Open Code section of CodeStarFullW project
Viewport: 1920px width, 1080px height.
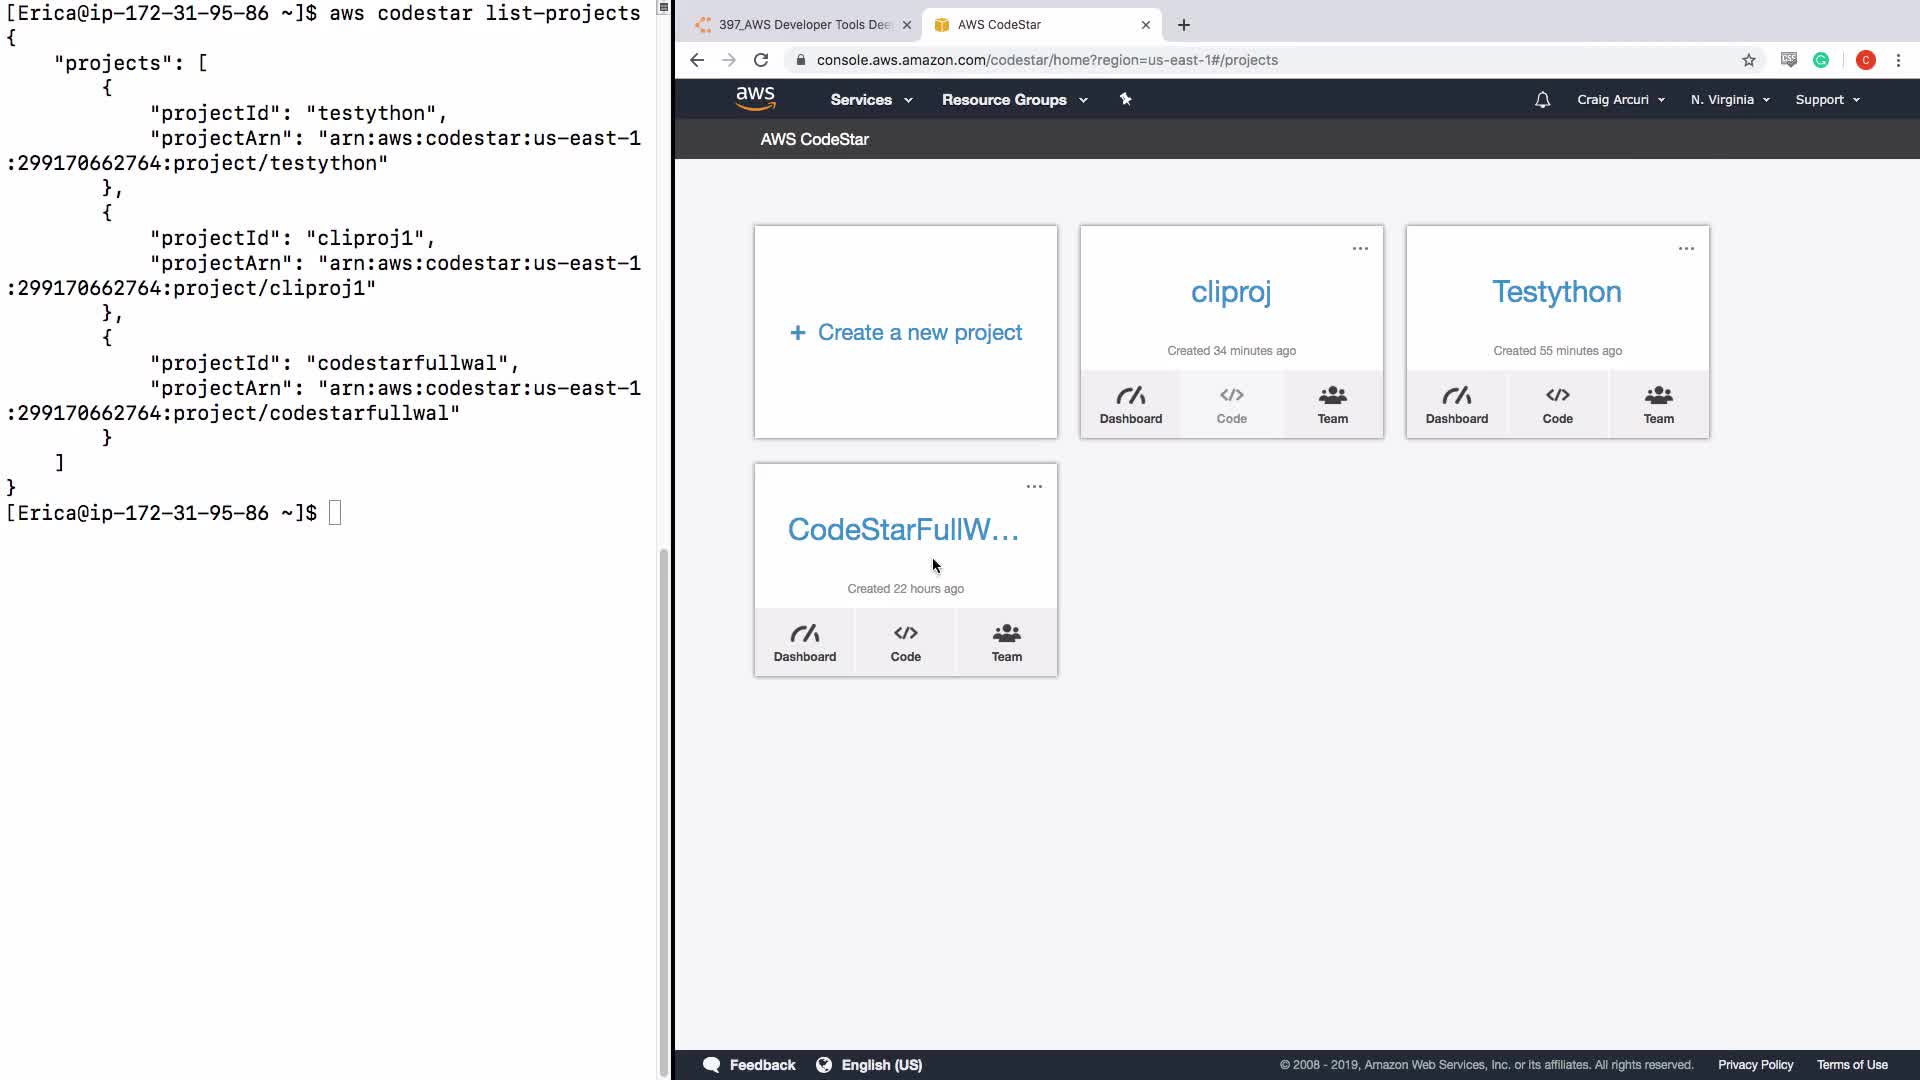coord(905,643)
